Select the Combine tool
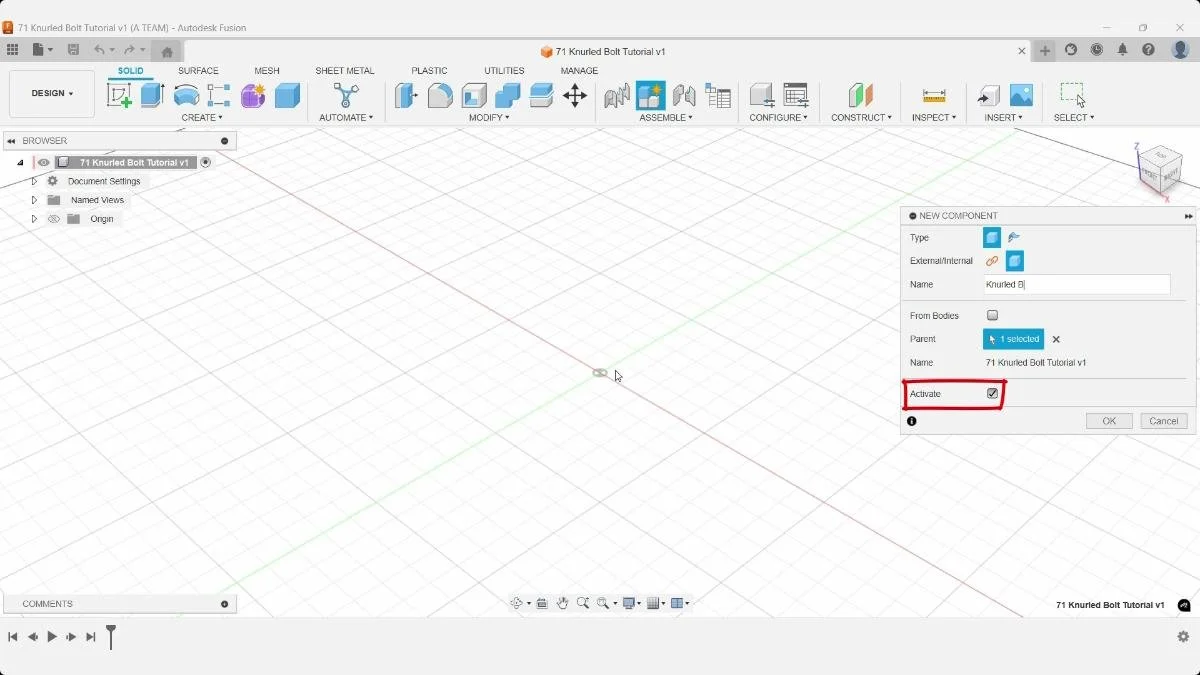This screenshot has height=675, width=1200. [x=507, y=95]
